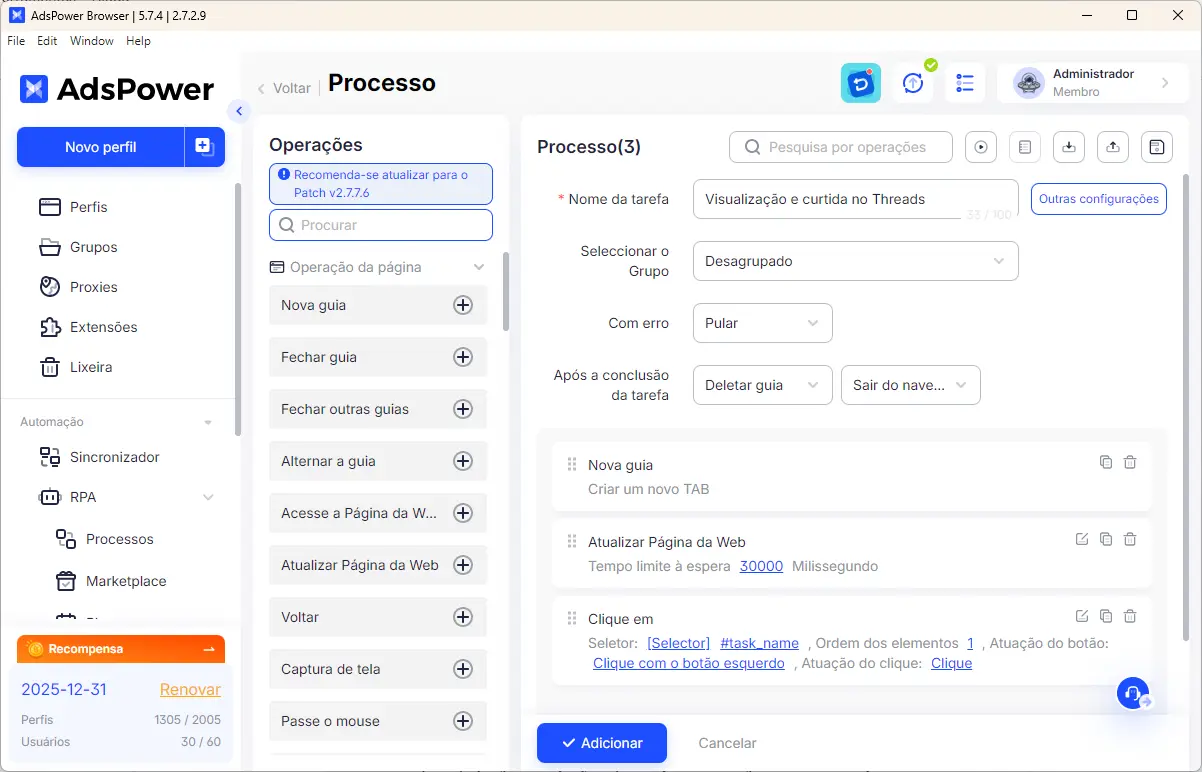Open the Seleccionar o Grupo dropdown Desagrupado

855,261
